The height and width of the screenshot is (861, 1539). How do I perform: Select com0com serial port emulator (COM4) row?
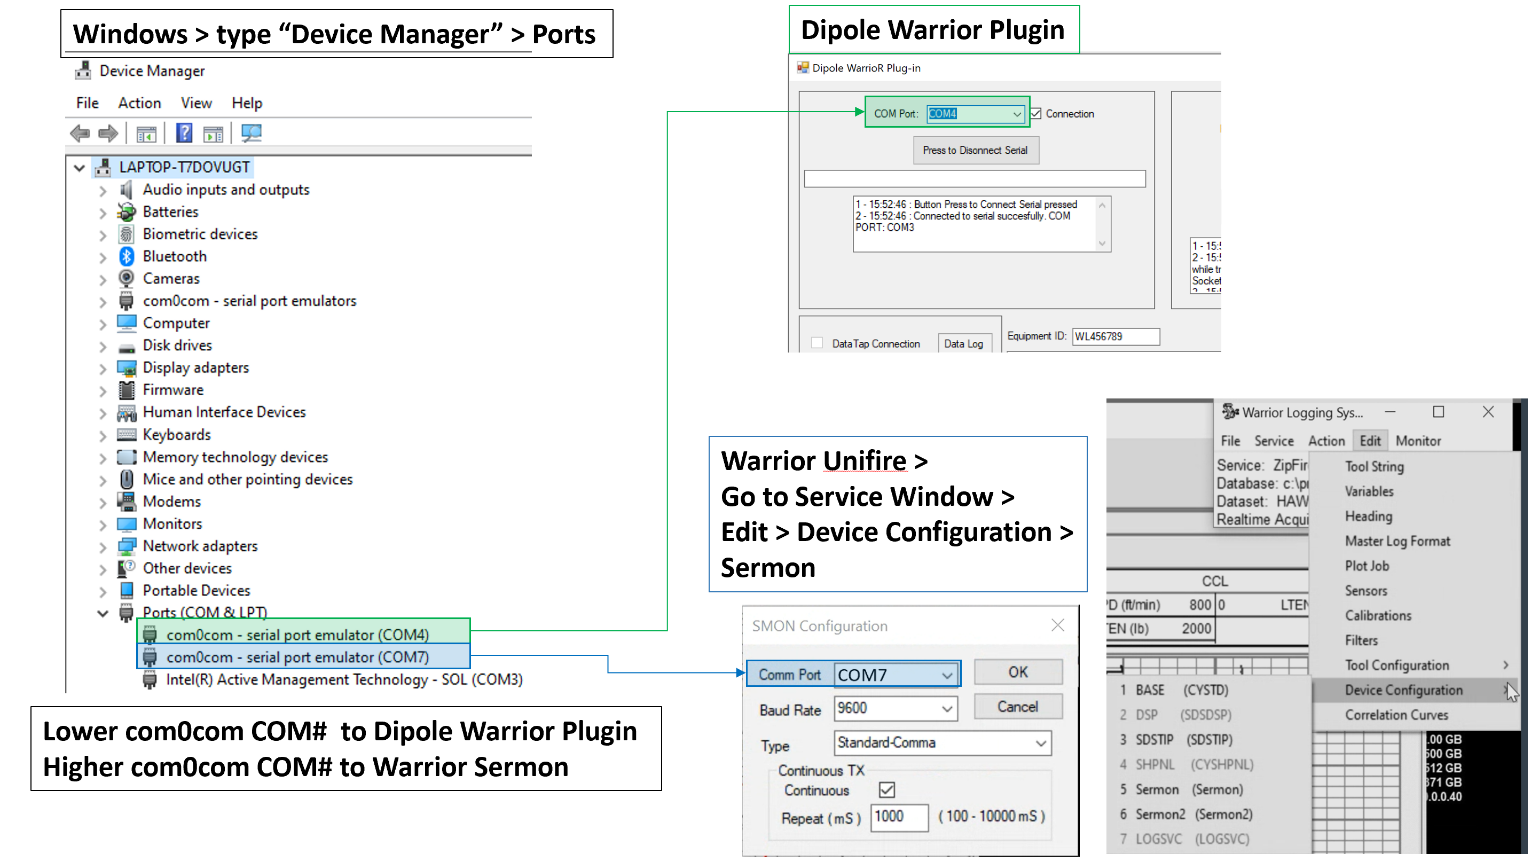coord(302,635)
